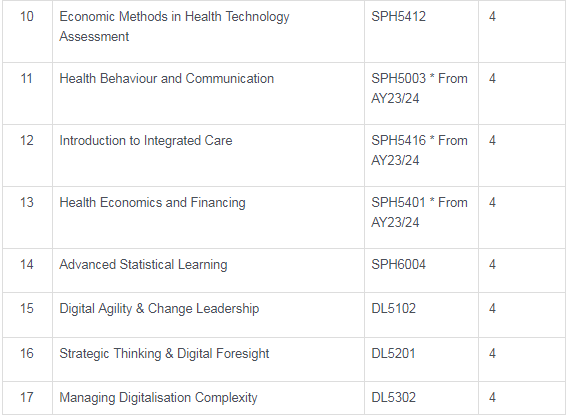Select the Economic Methods in Health Technology Assessment course

(x=174, y=26)
